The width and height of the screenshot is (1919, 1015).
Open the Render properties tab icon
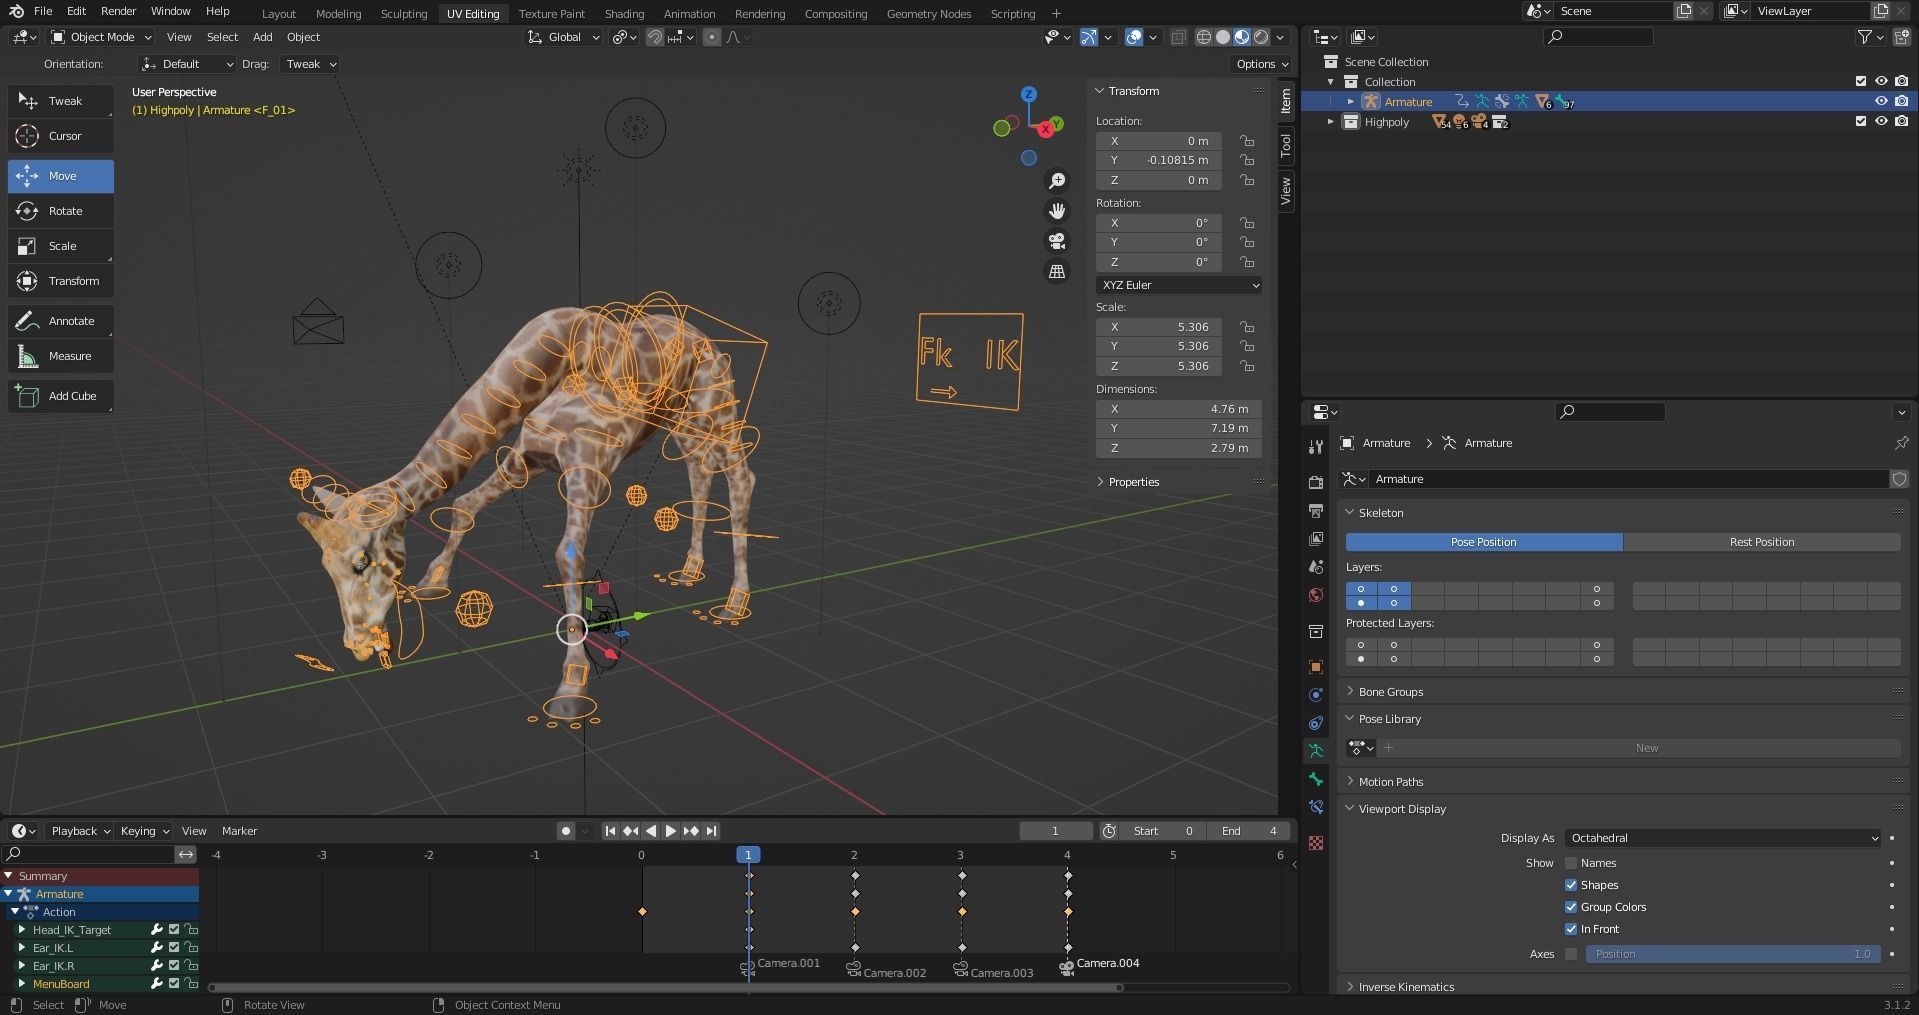(x=1316, y=482)
